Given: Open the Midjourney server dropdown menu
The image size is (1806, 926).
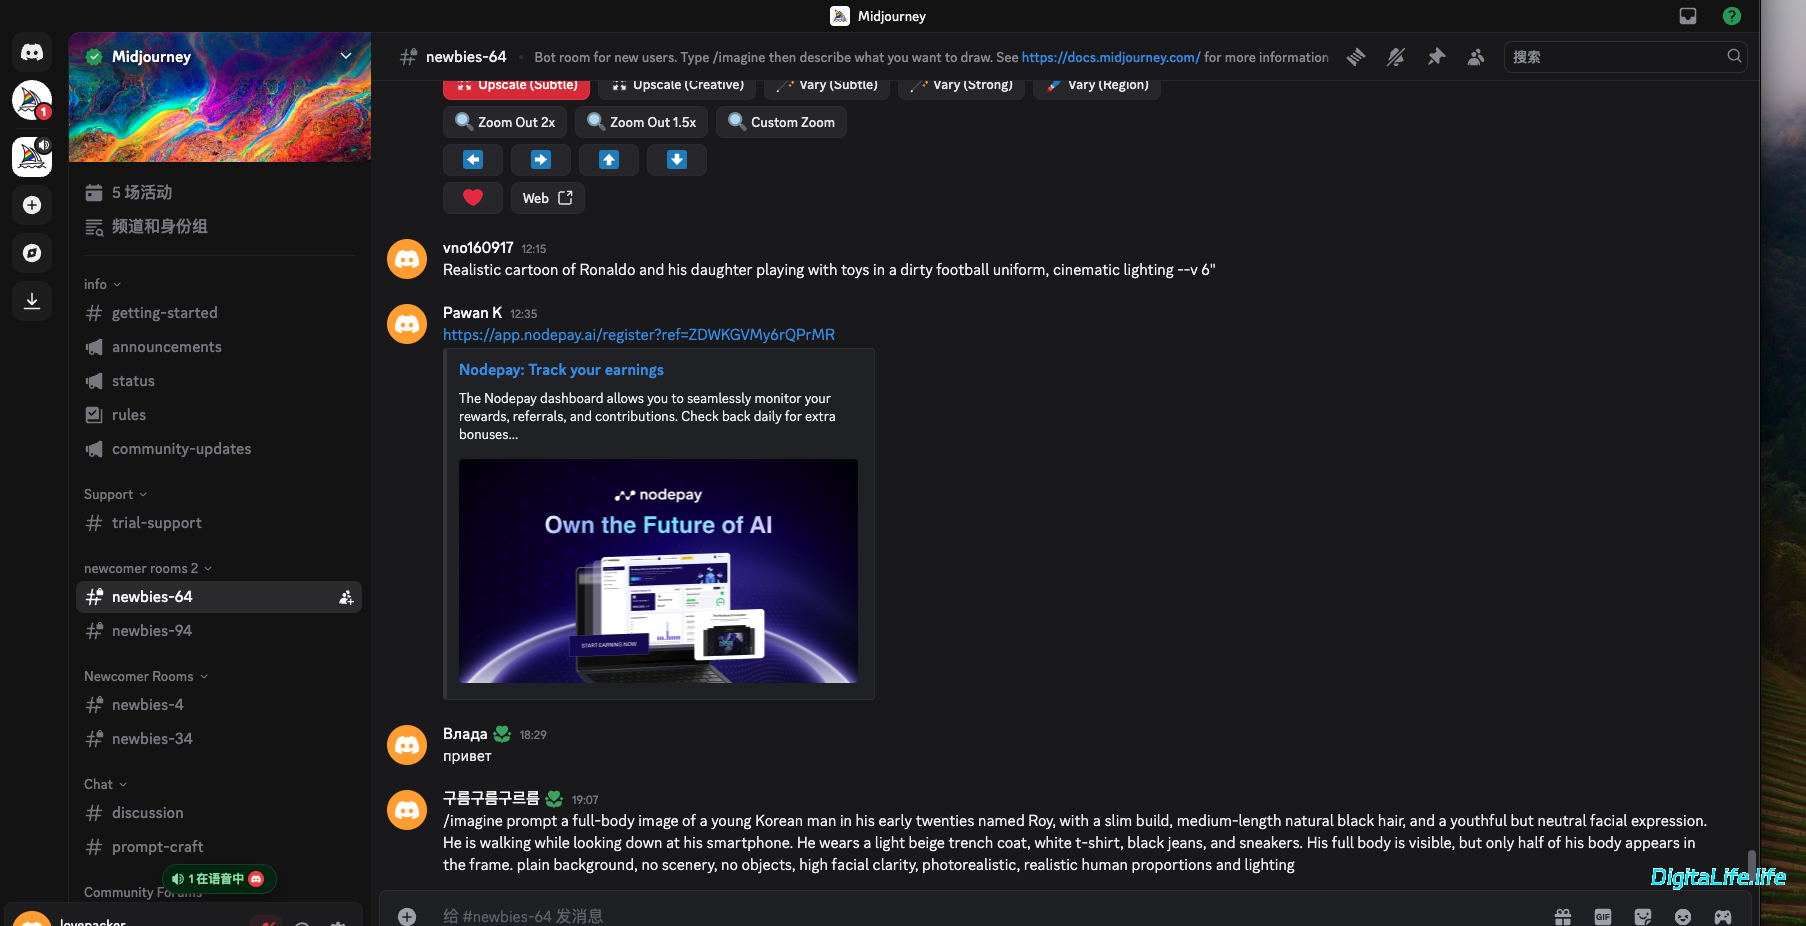Looking at the screenshot, I should 346,56.
